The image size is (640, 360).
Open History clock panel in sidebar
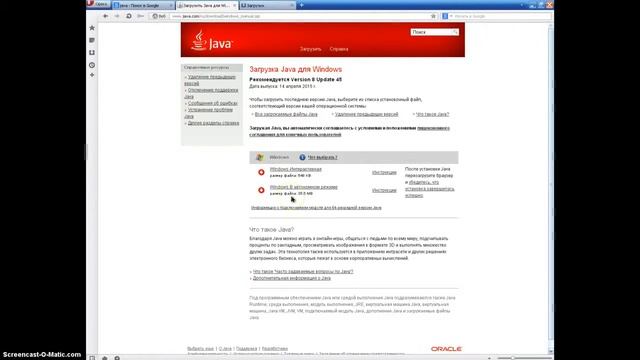[x=92, y=65]
